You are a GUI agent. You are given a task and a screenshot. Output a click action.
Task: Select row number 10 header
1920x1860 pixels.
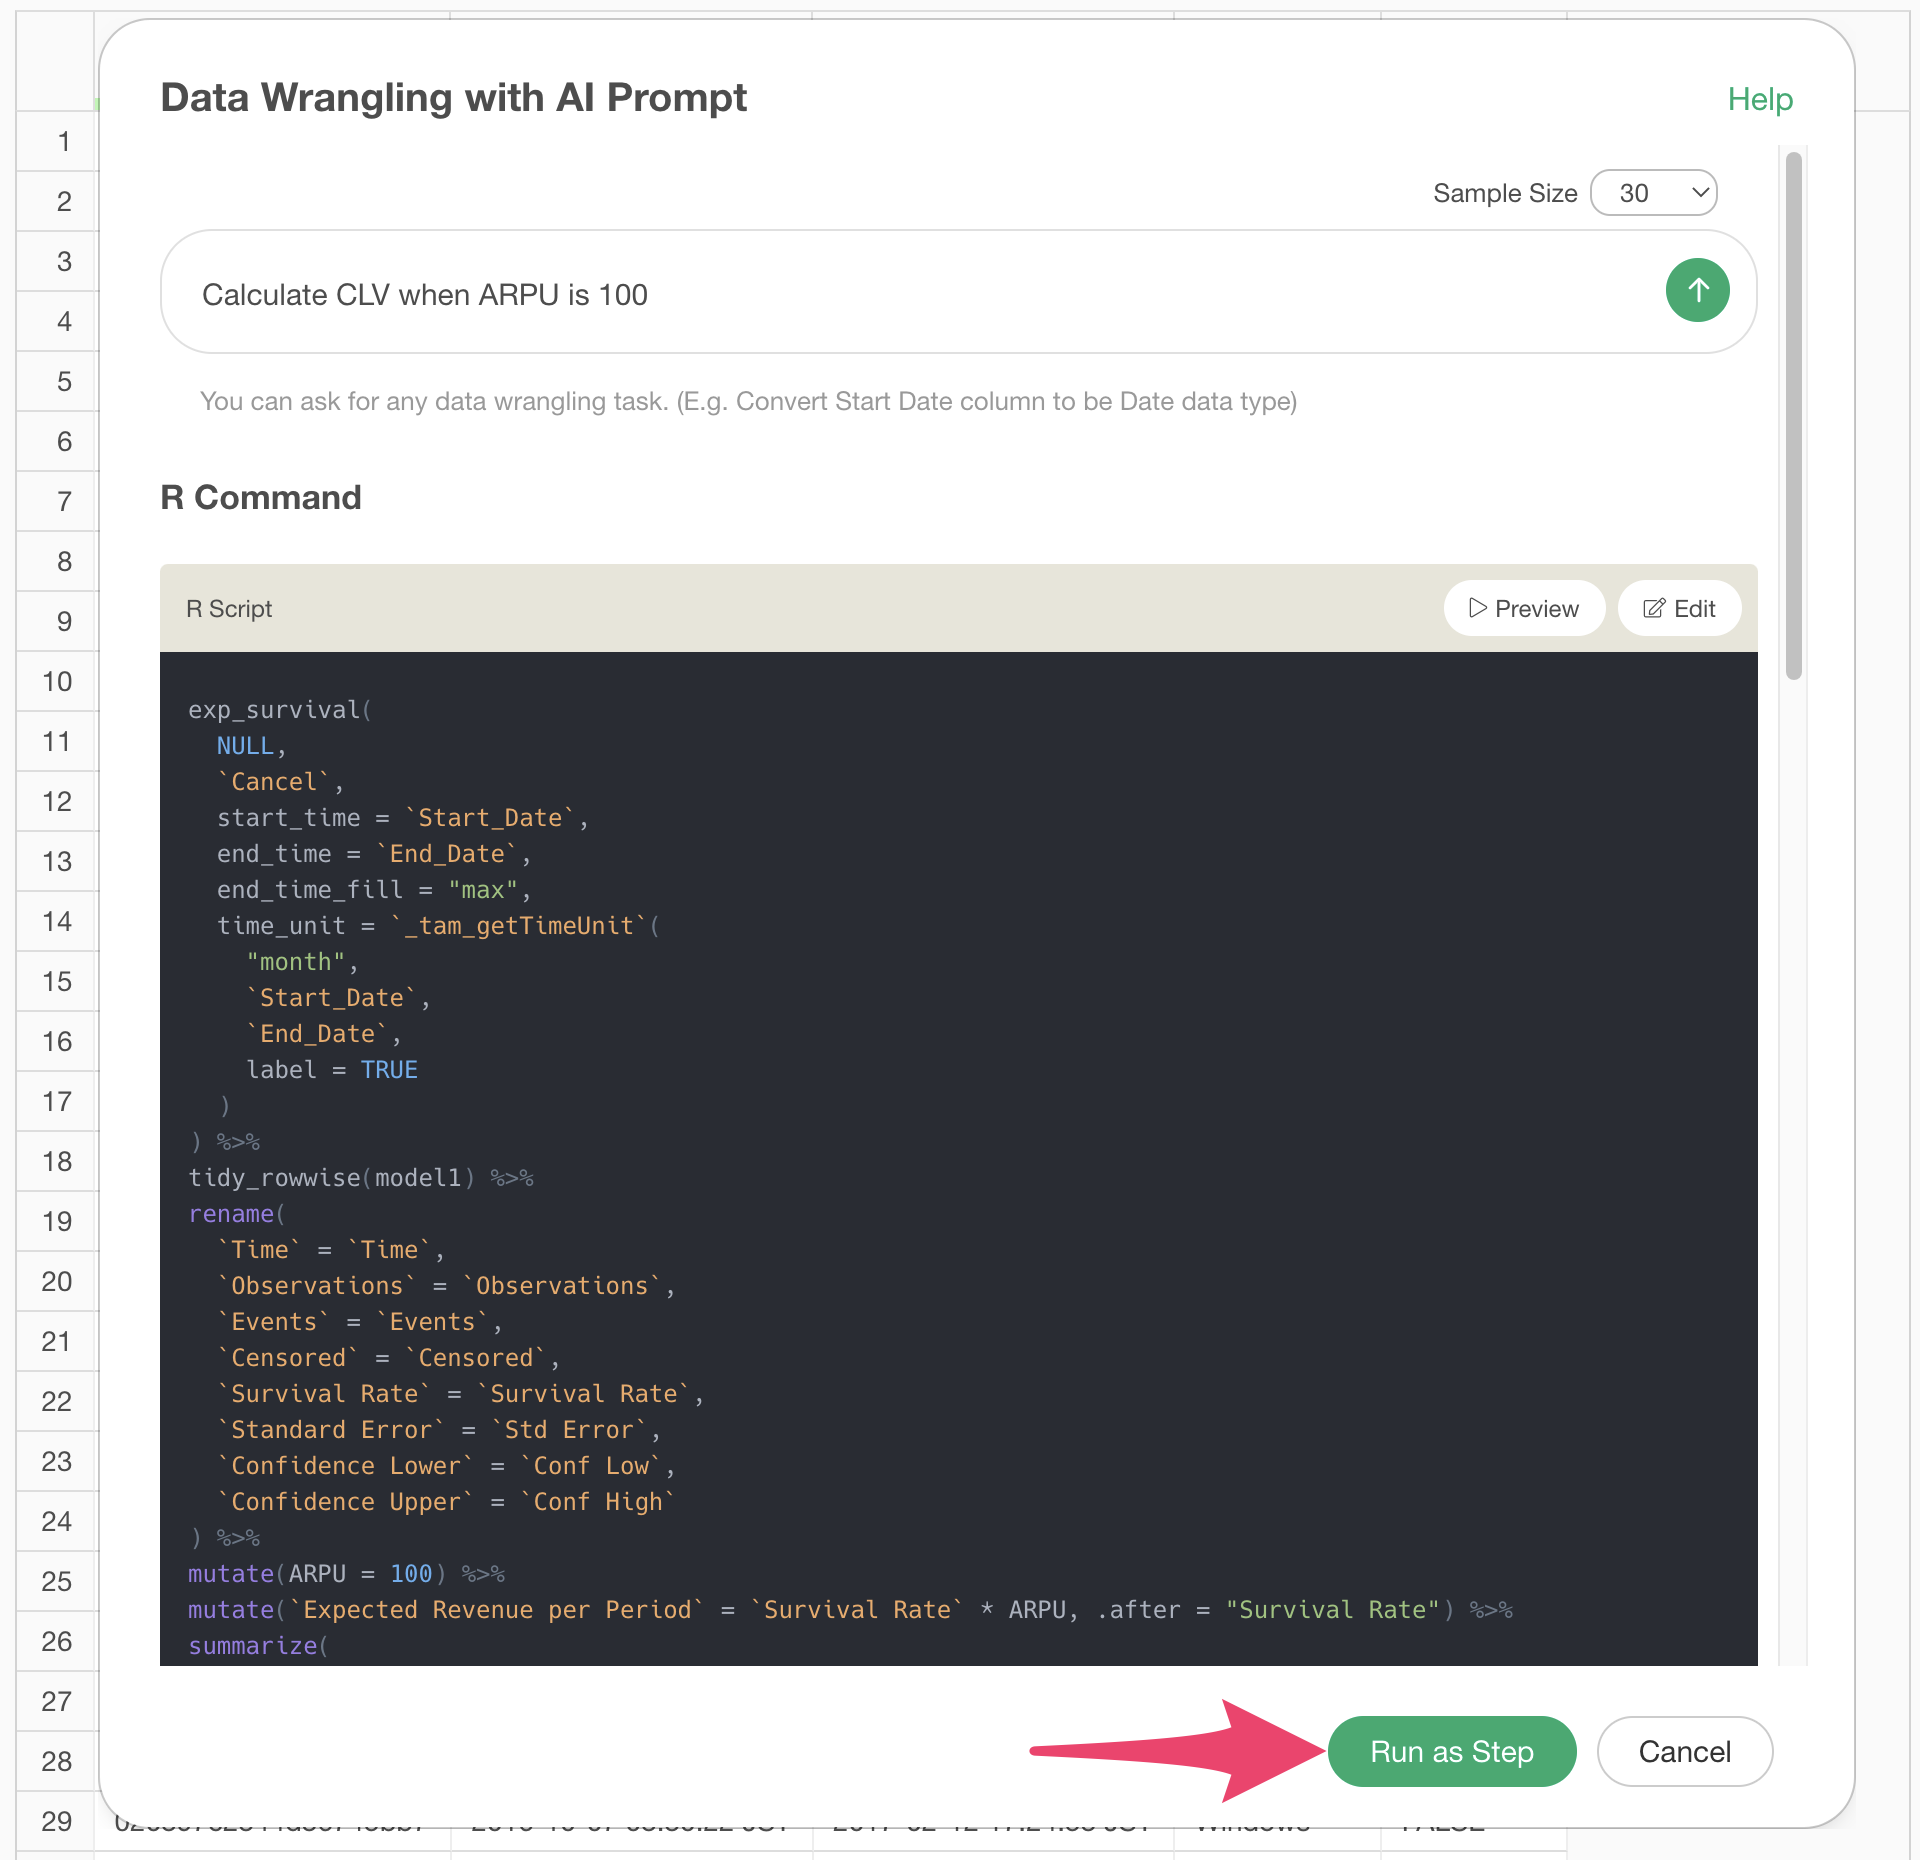click(x=58, y=681)
